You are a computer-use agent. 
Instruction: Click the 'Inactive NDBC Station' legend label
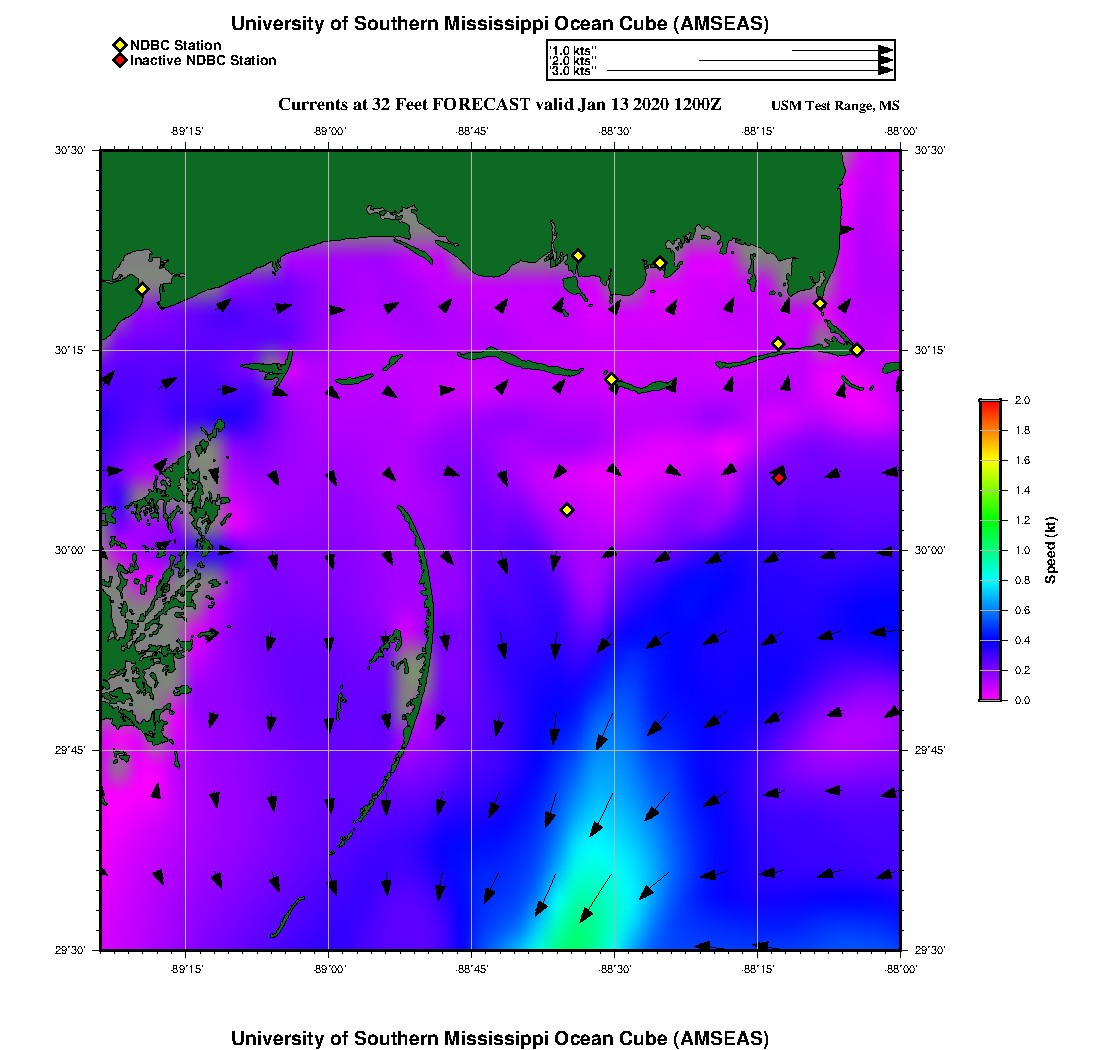(x=203, y=61)
